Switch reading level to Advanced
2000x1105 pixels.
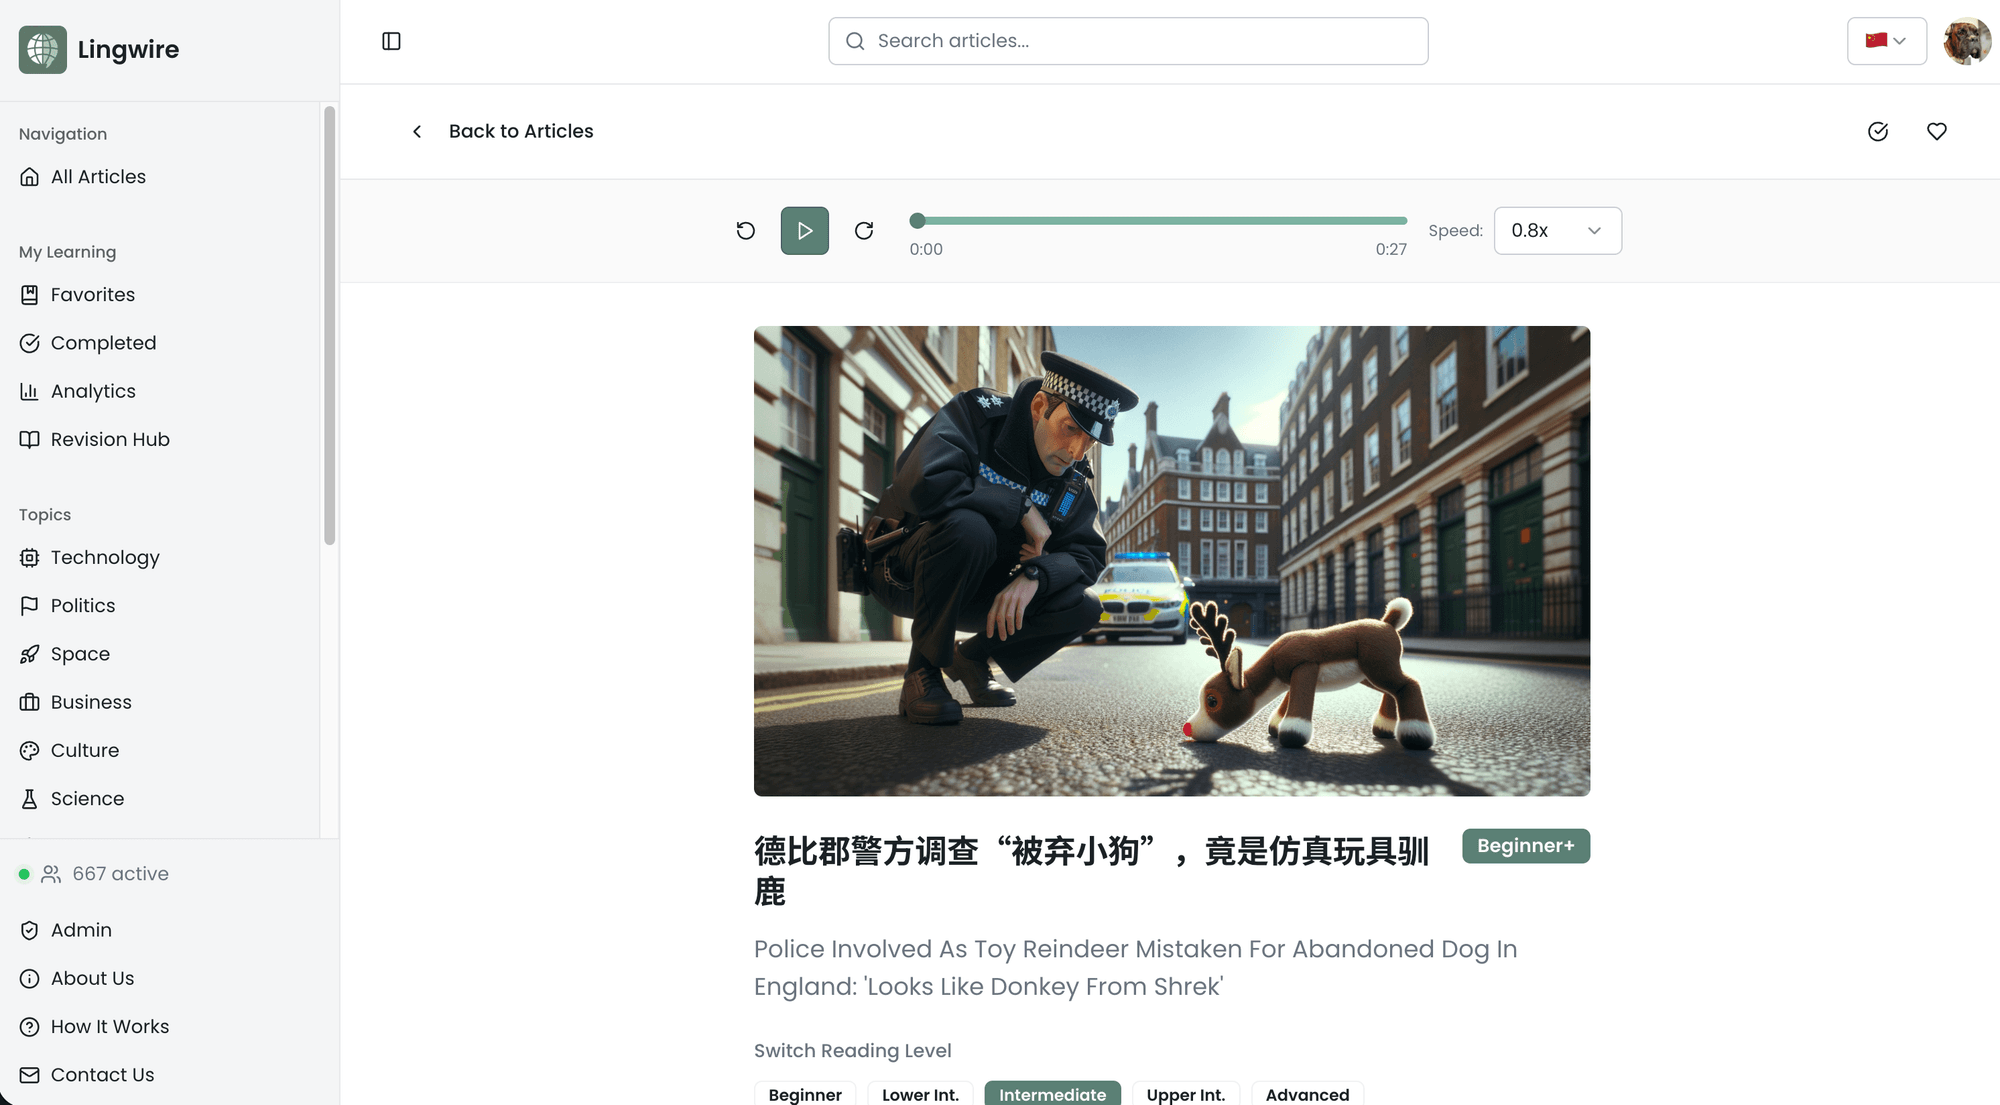pyautogui.click(x=1307, y=1094)
